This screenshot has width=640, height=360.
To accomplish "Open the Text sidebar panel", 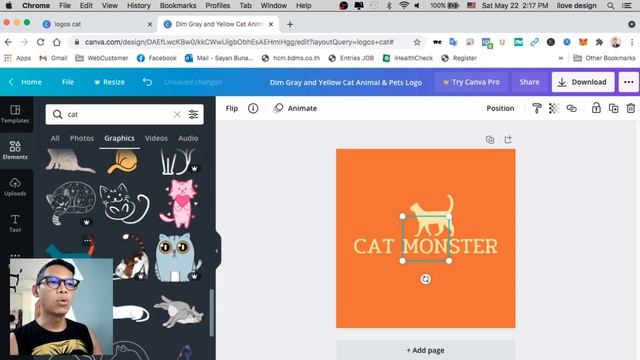I will click(15, 223).
